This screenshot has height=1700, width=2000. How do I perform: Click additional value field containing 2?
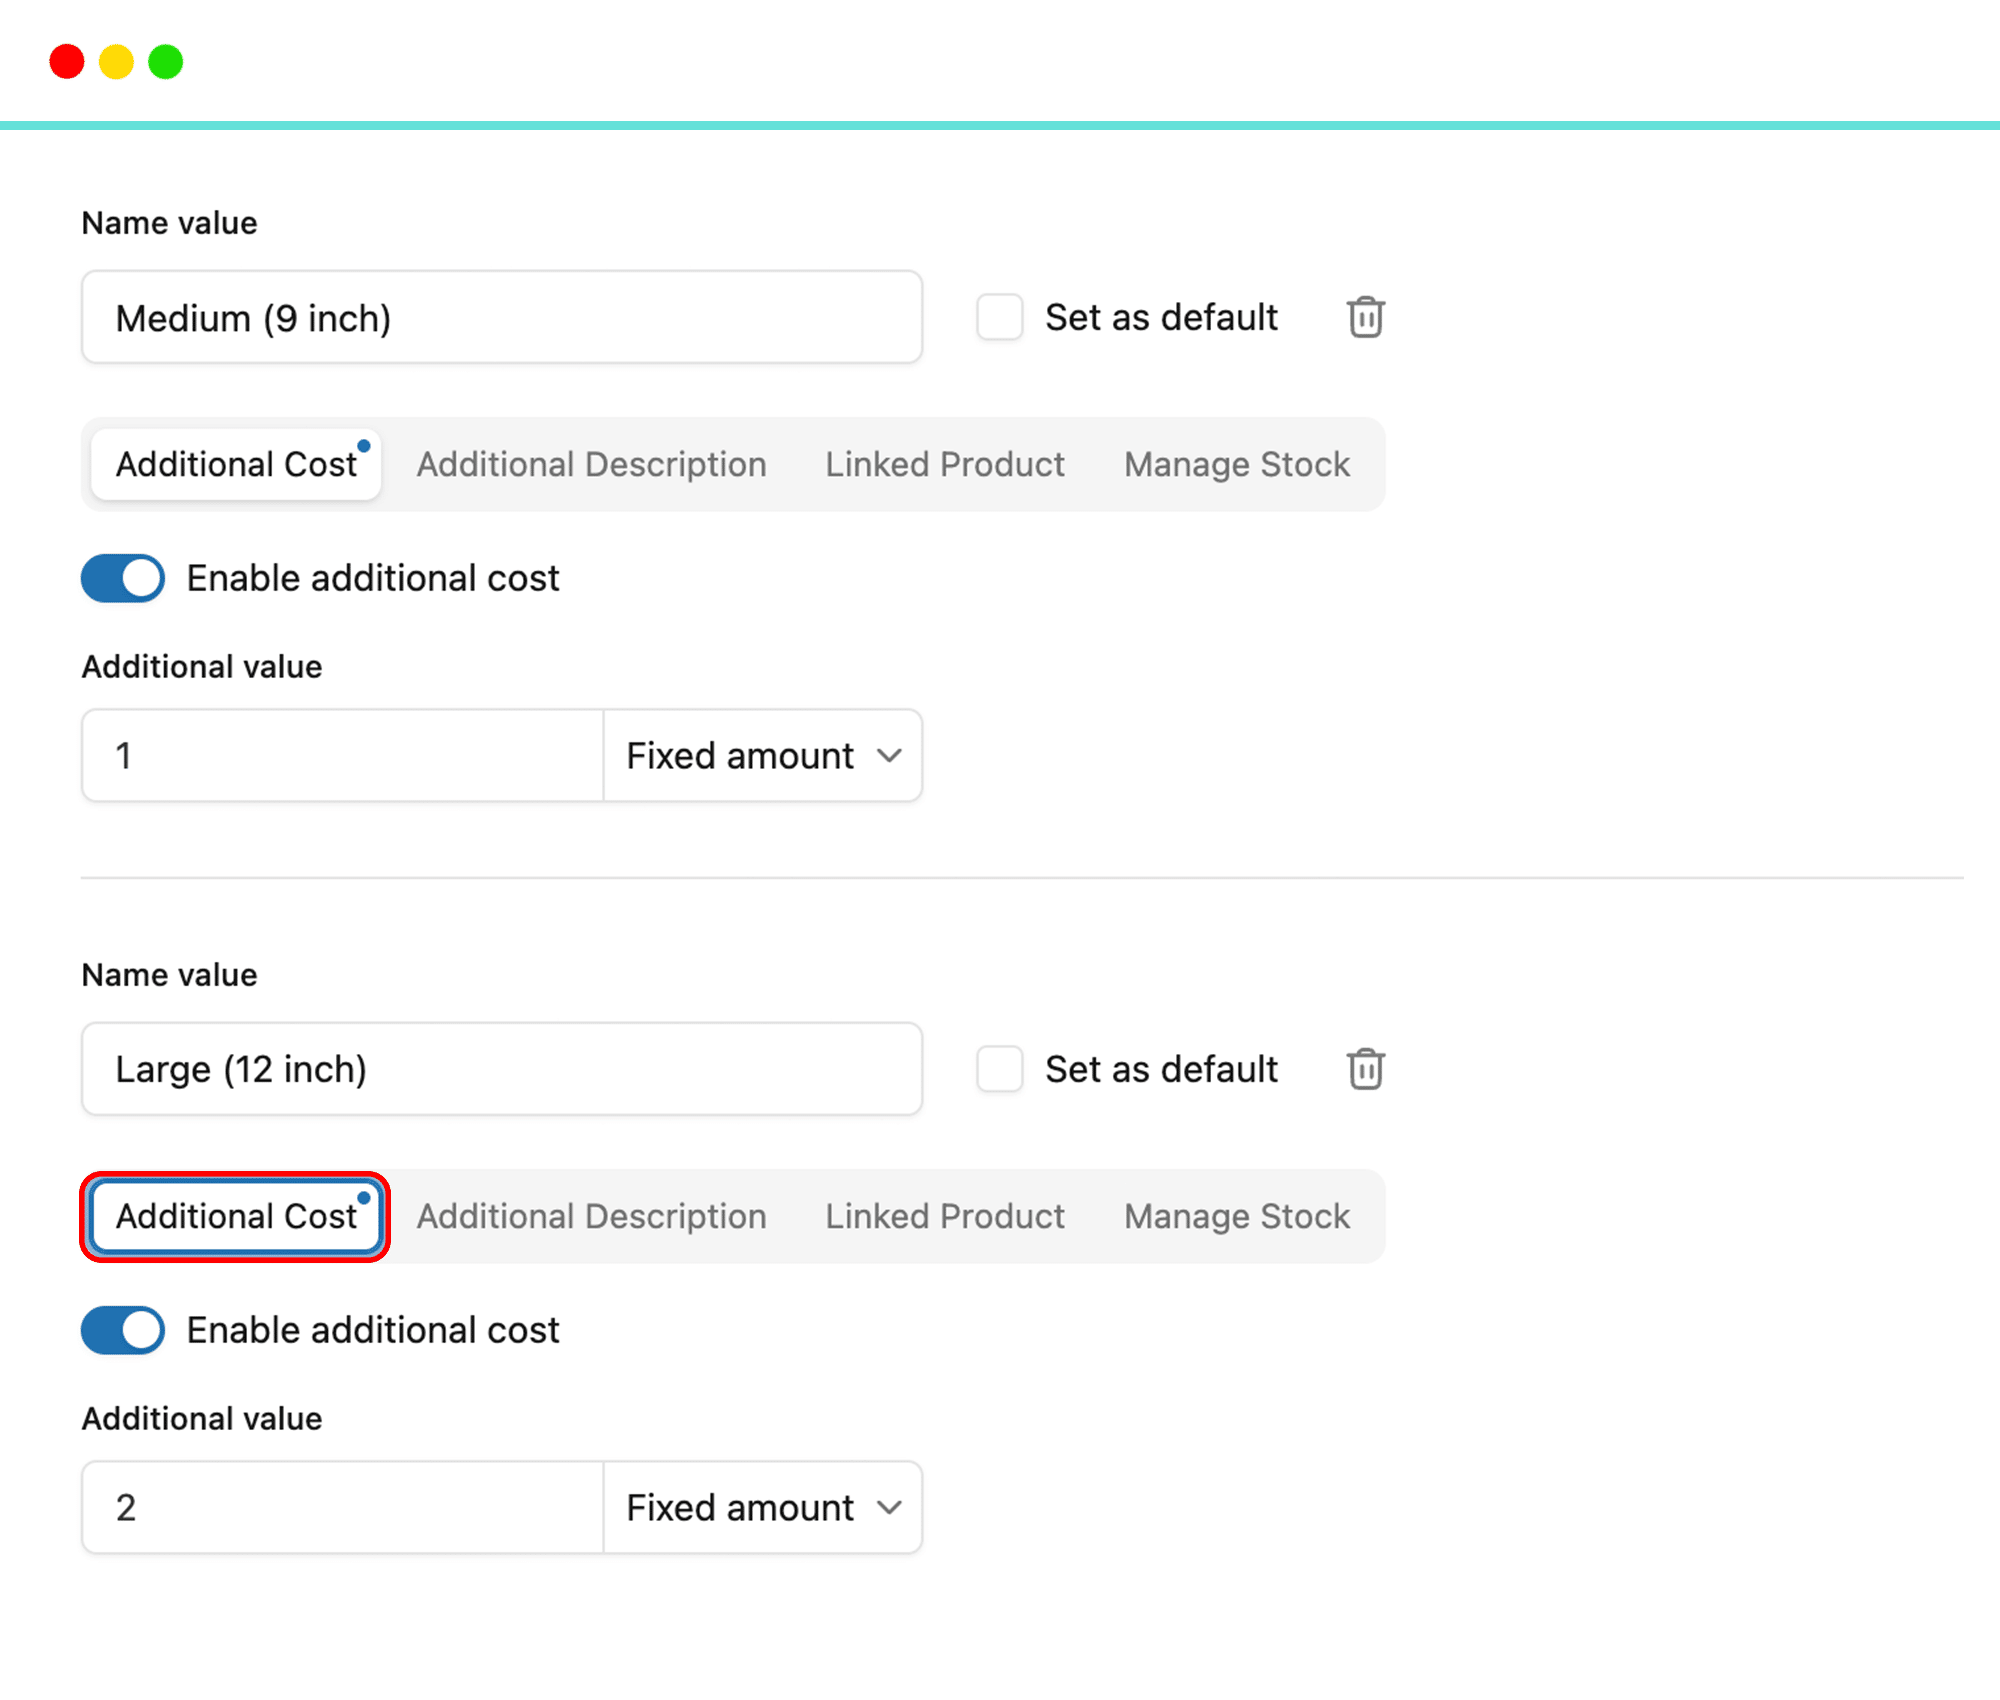pos(342,1507)
